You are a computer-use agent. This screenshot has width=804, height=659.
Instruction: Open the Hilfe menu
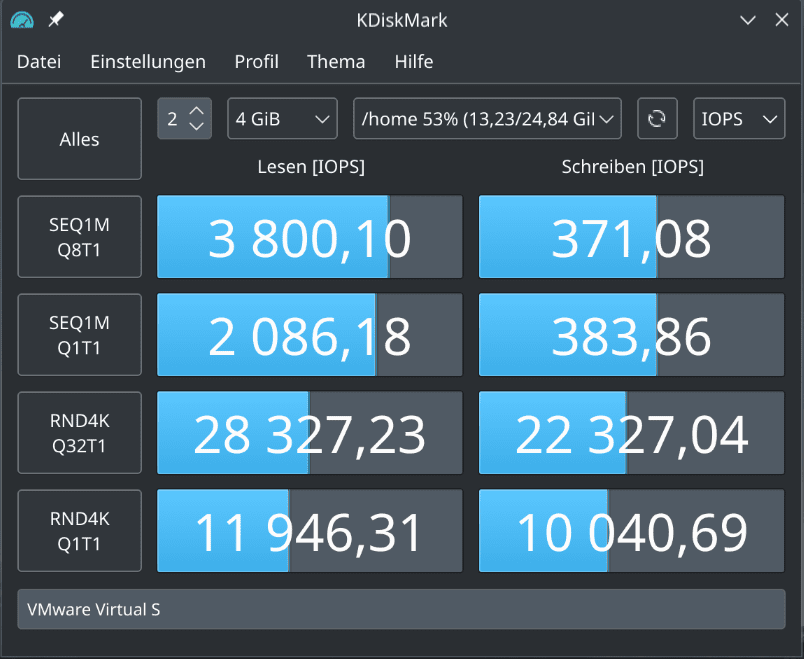[x=414, y=62]
